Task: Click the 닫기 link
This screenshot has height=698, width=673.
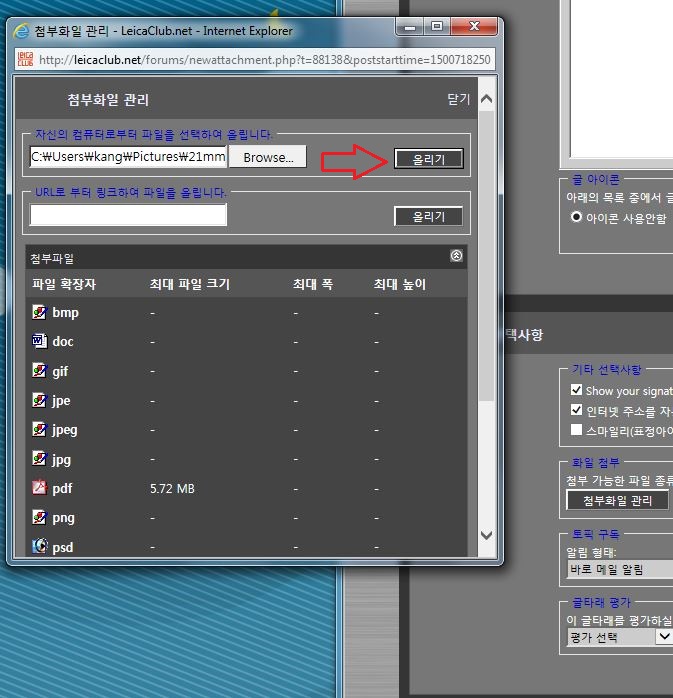Action: pyautogui.click(x=458, y=100)
